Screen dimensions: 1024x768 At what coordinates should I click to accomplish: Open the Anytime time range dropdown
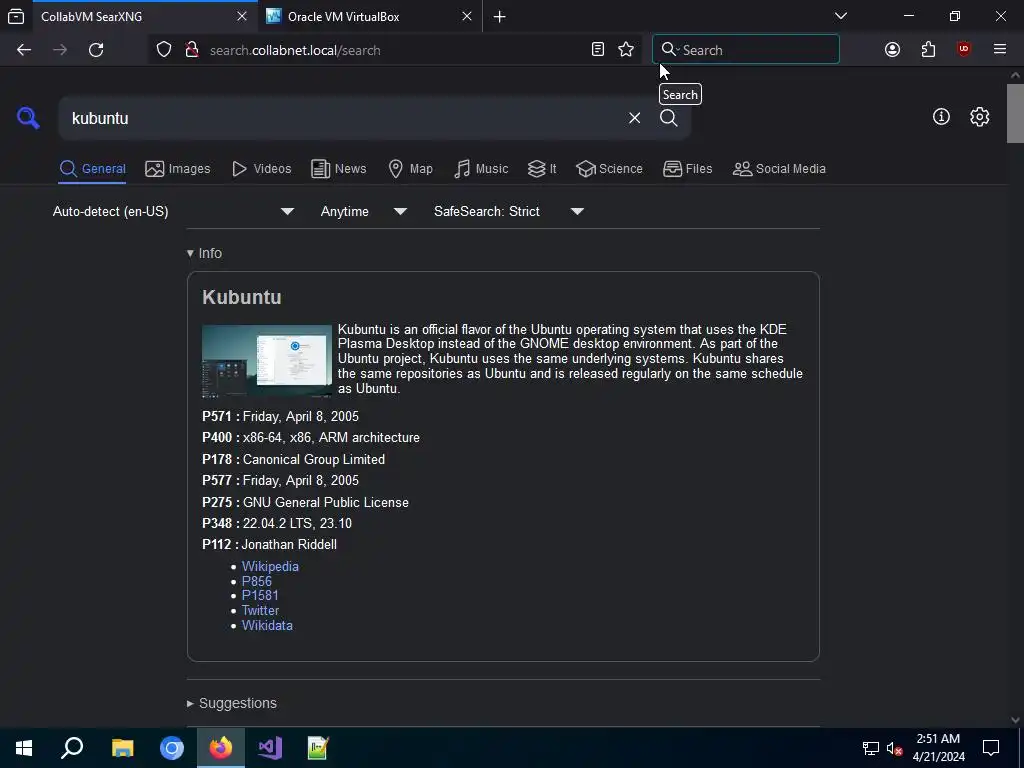(364, 212)
